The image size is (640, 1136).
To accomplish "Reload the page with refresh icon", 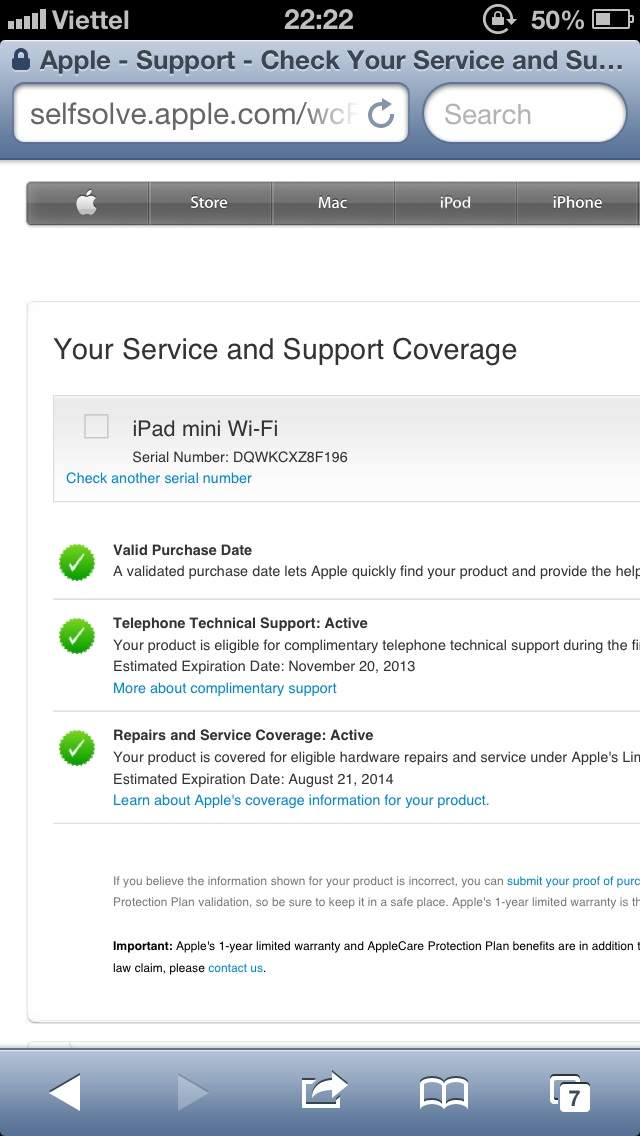I will click(x=381, y=114).
